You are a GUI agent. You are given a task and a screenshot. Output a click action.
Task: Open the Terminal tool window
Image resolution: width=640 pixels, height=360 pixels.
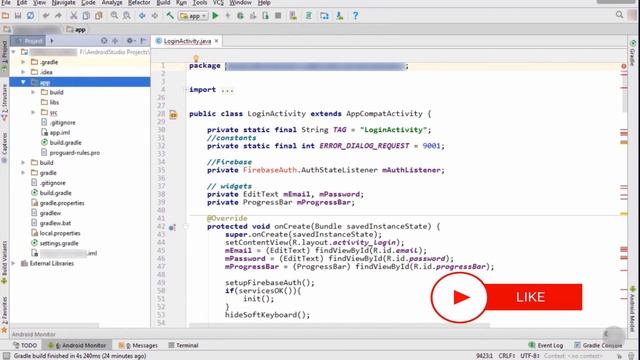[183, 345]
